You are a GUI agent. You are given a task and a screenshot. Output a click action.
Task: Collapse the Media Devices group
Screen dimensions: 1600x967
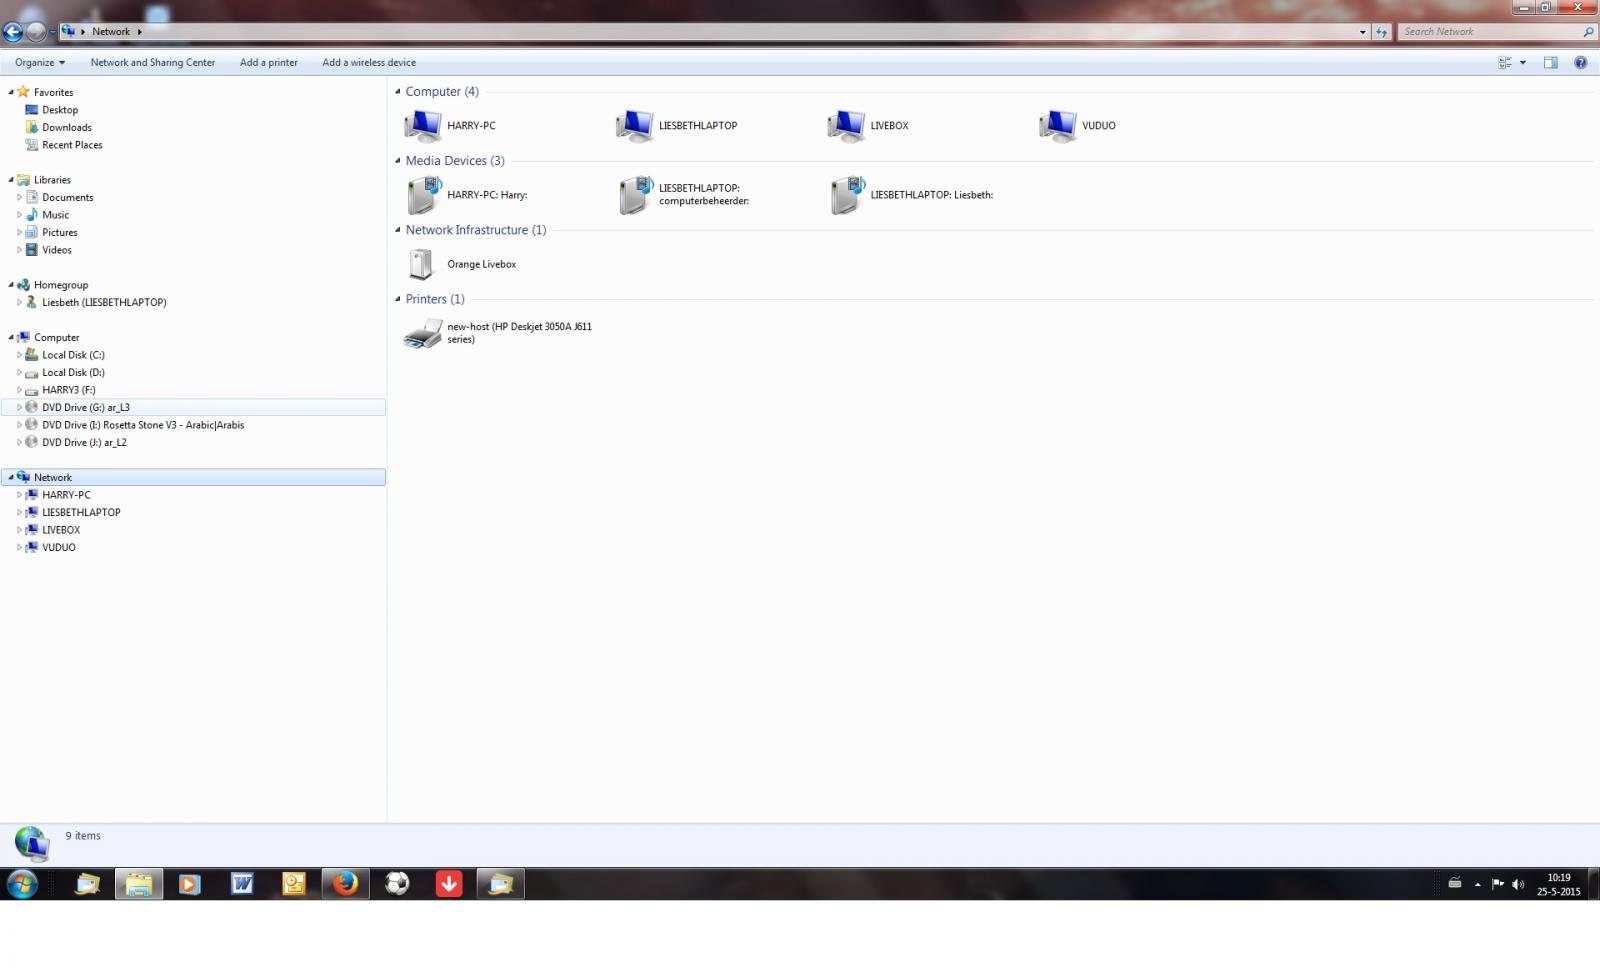[x=398, y=161]
